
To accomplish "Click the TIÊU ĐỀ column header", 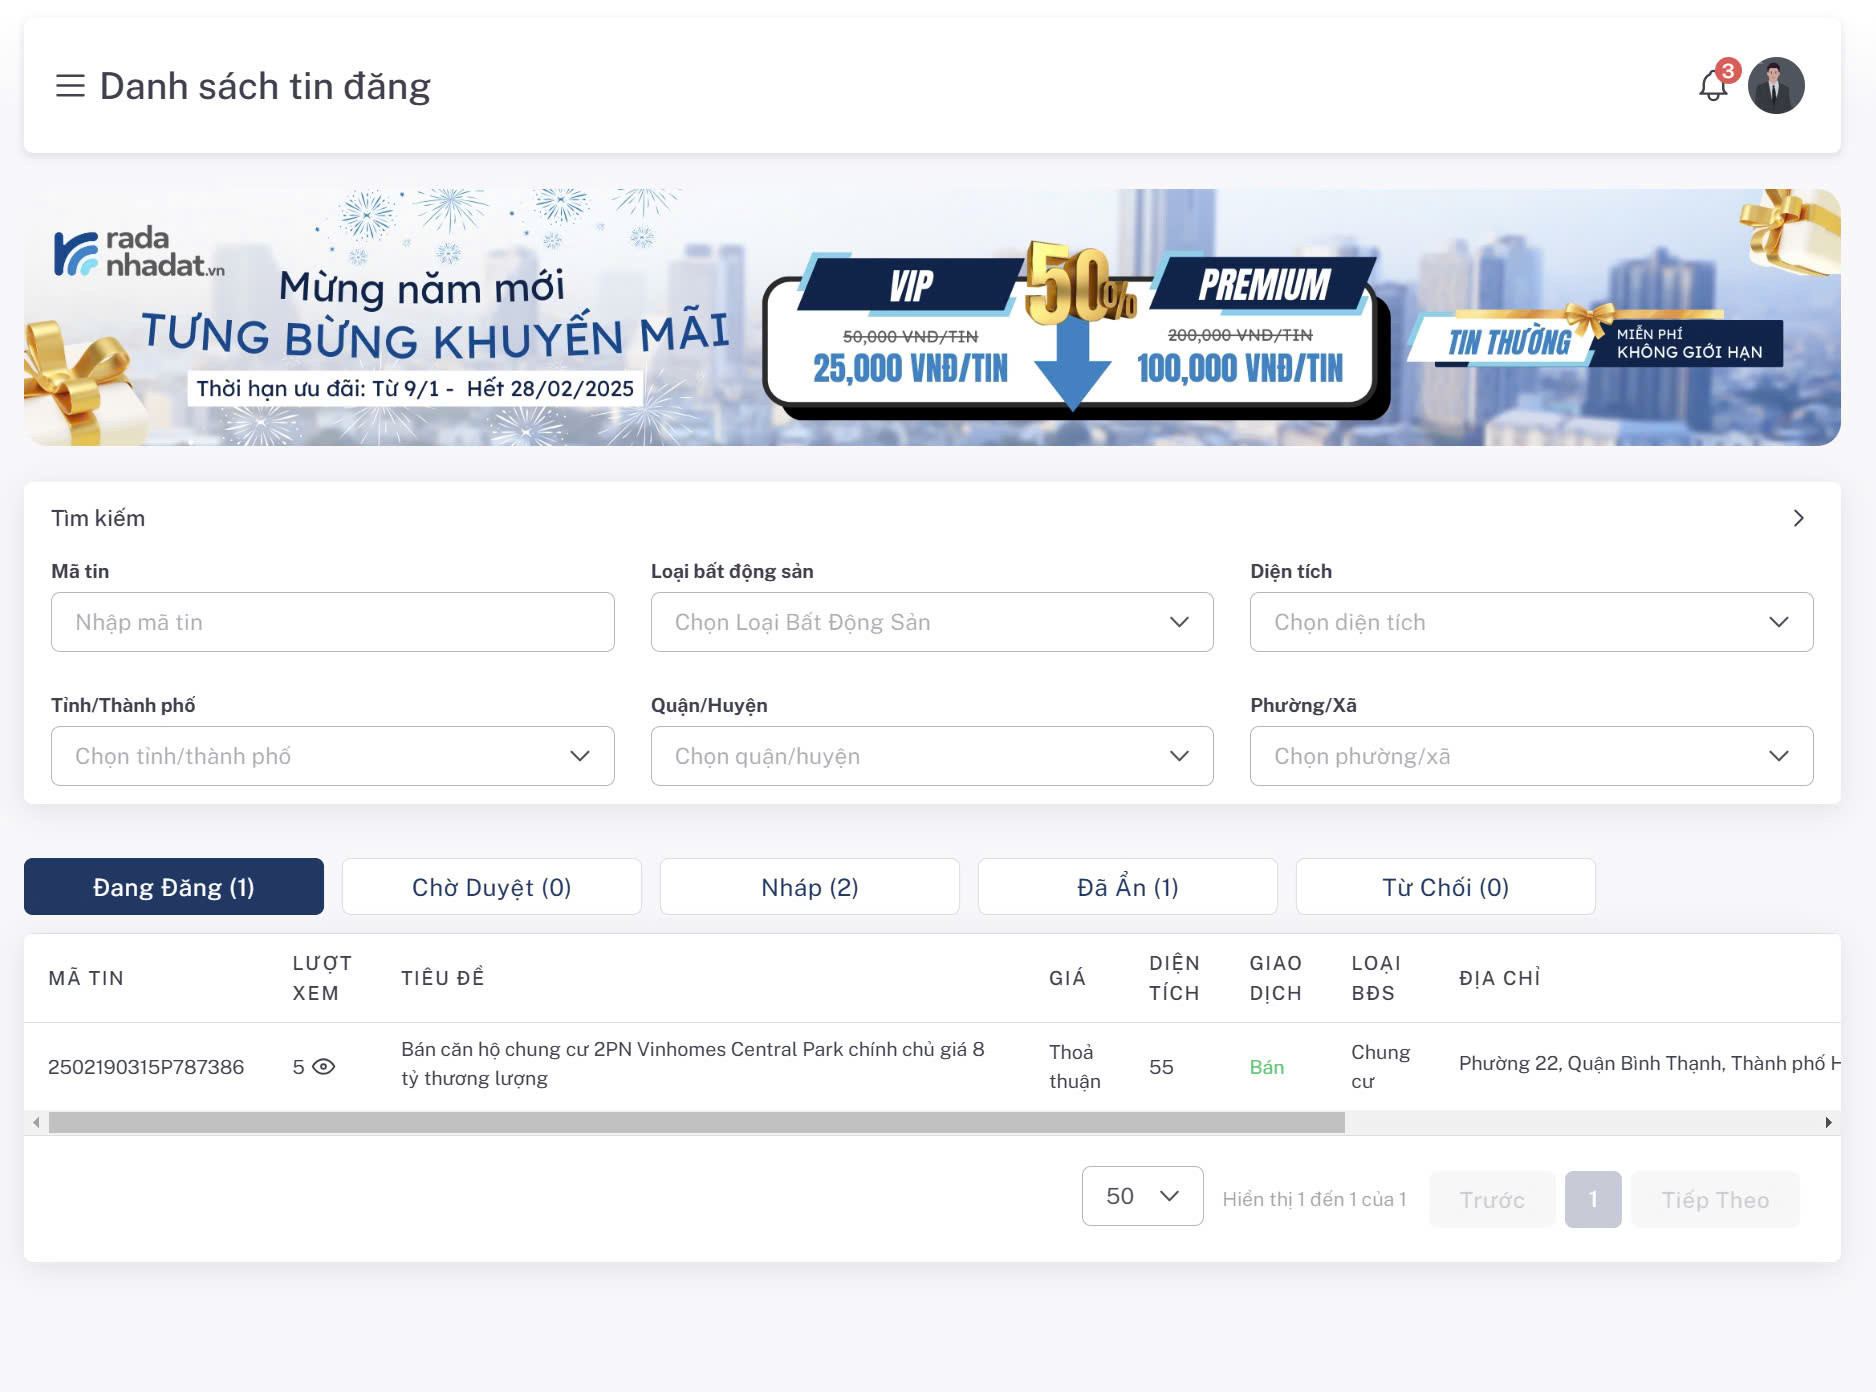I will click(443, 978).
